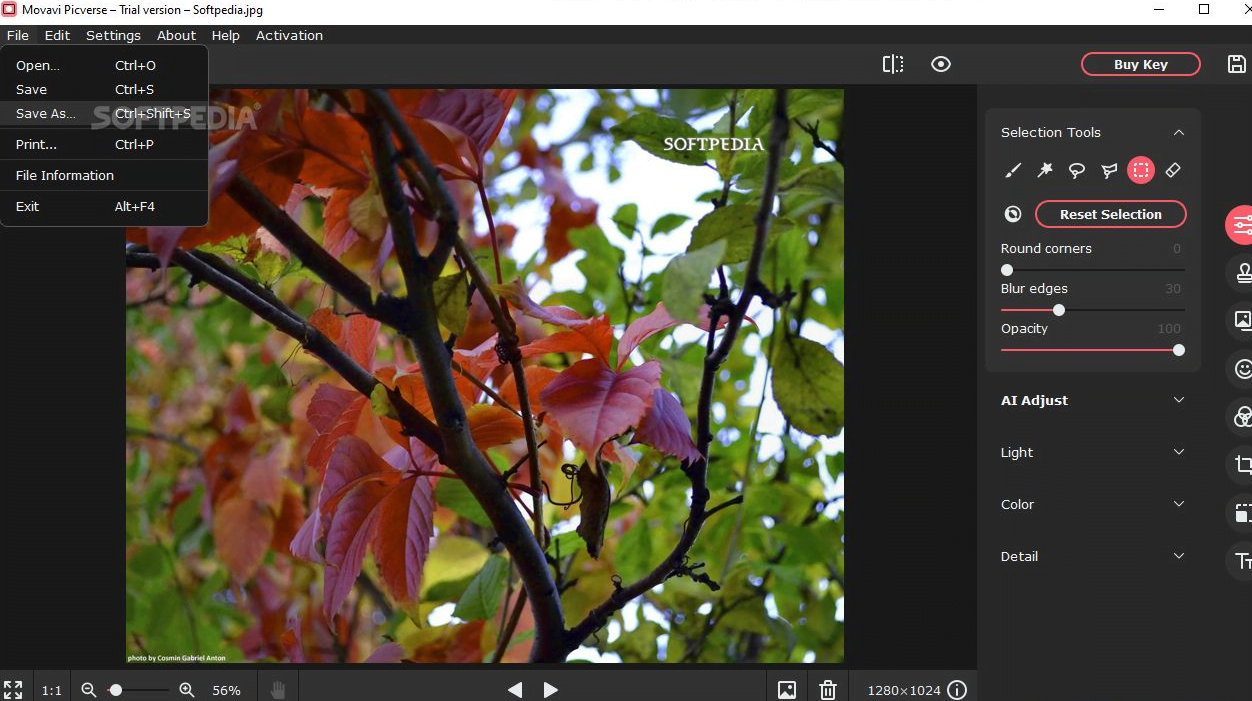Viewport: 1252px width, 701px height.
Task: Switch to the Eraser selection tool
Action: click(x=1172, y=170)
